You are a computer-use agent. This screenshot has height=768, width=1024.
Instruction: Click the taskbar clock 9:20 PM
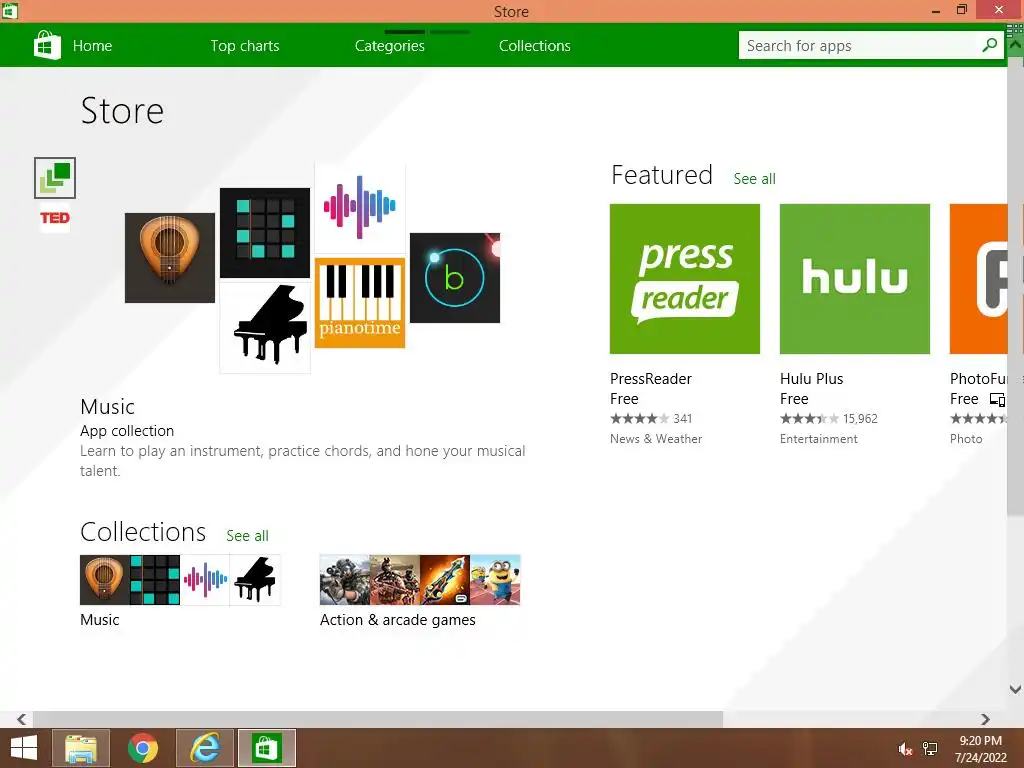pos(981,741)
